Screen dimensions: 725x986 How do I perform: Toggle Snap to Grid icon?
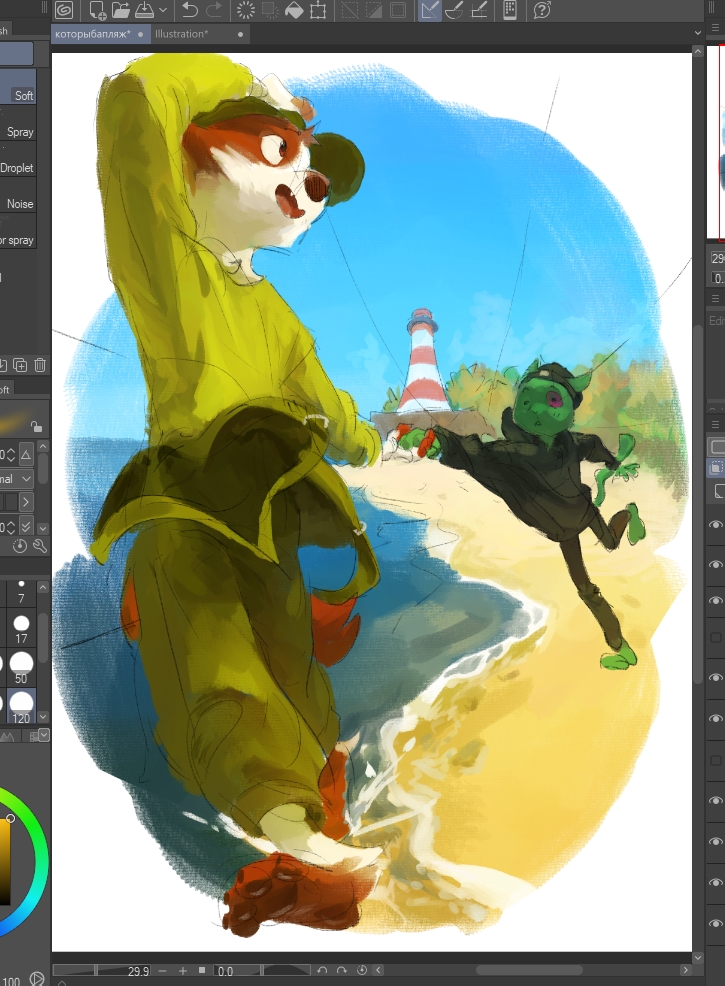point(479,10)
